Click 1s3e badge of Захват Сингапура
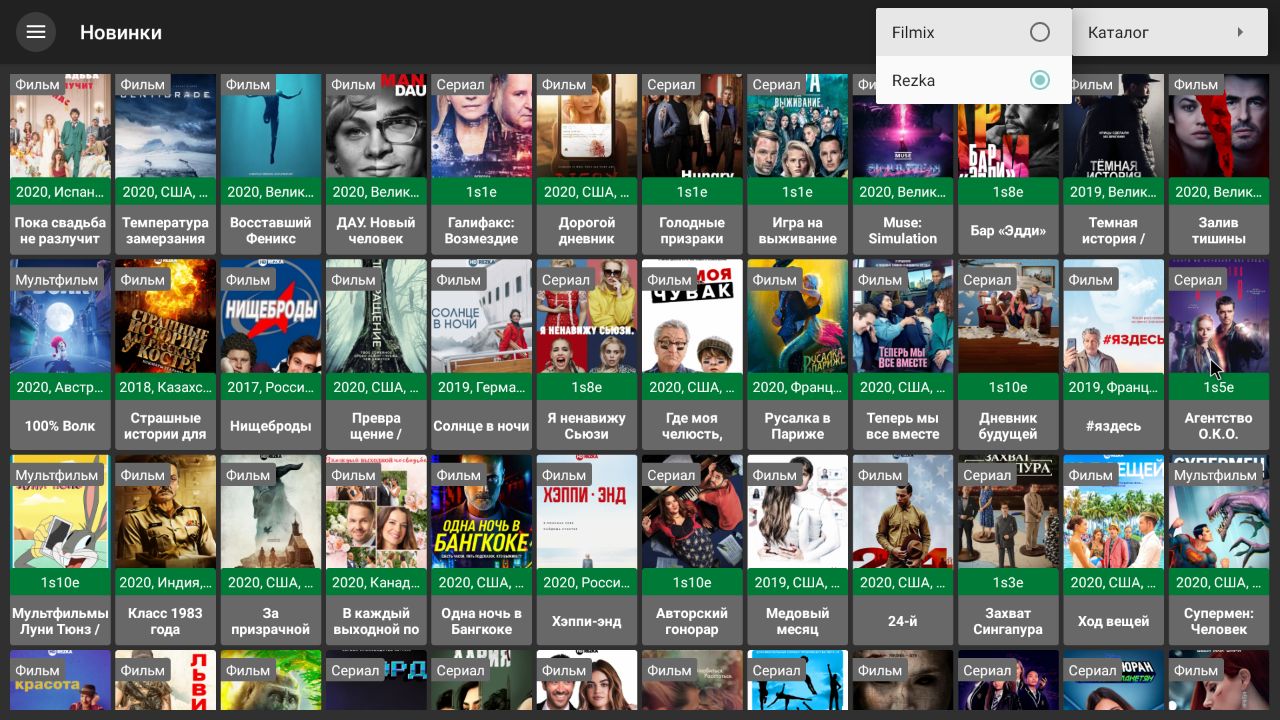 click(1008, 582)
